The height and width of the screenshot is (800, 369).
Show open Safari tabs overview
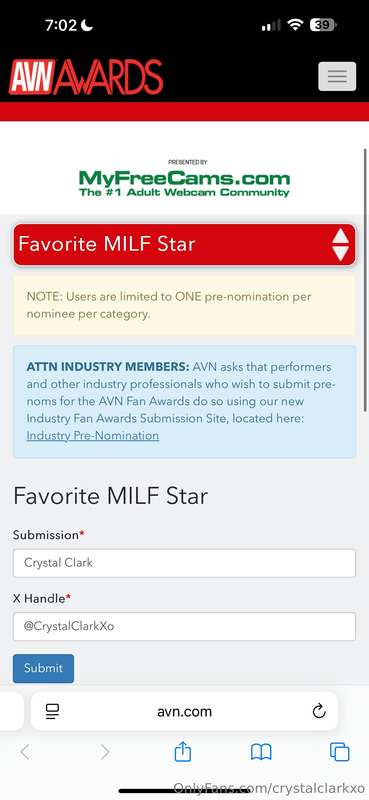click(339, 752)
